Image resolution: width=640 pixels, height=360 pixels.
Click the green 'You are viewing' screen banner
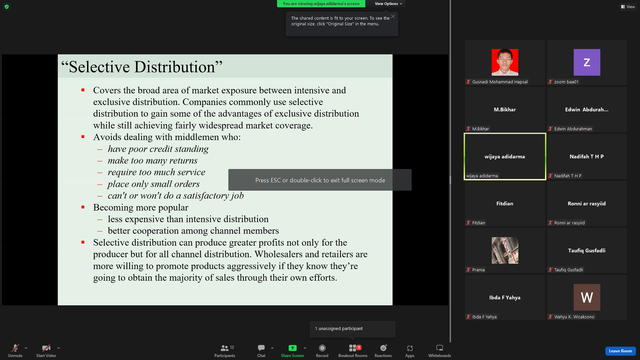pyautogui.click(x=321, y=4)
